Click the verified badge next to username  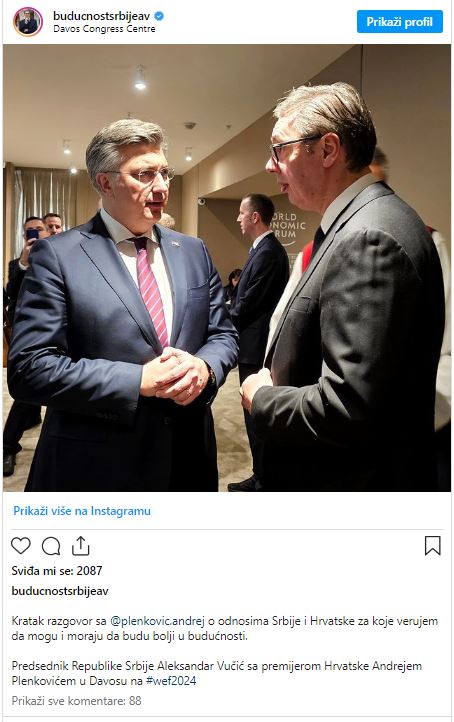(159, 16)
